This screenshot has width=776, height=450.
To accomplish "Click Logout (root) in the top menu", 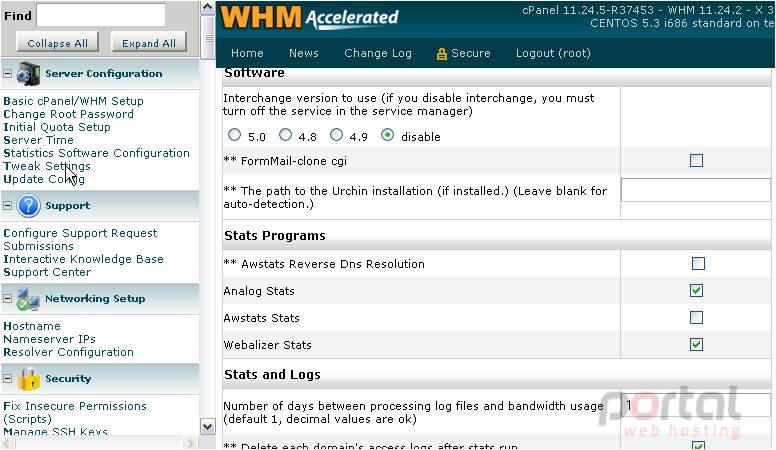I will (553, 53).
